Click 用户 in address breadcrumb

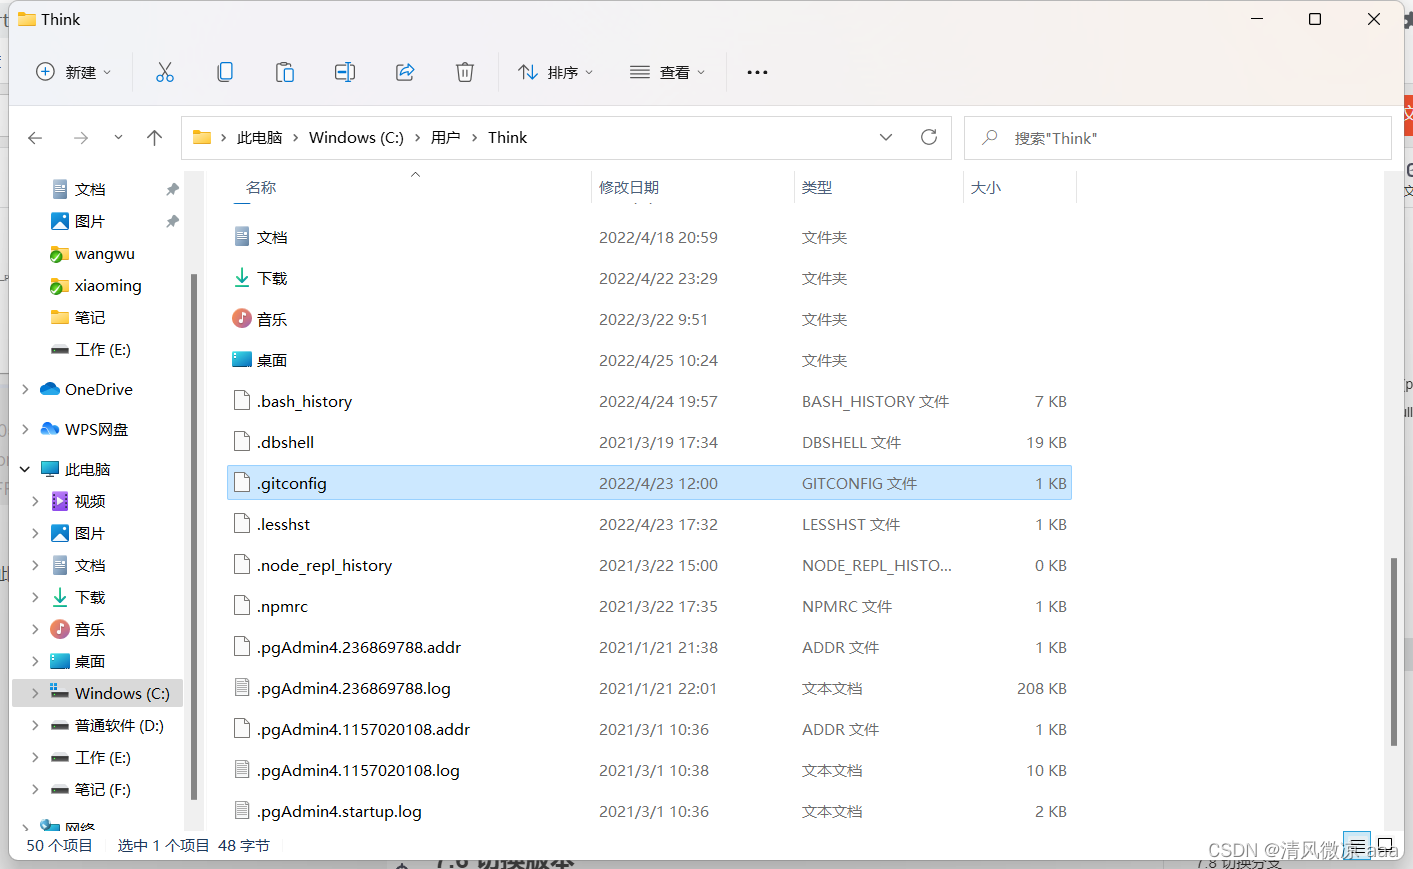point(445,138)
